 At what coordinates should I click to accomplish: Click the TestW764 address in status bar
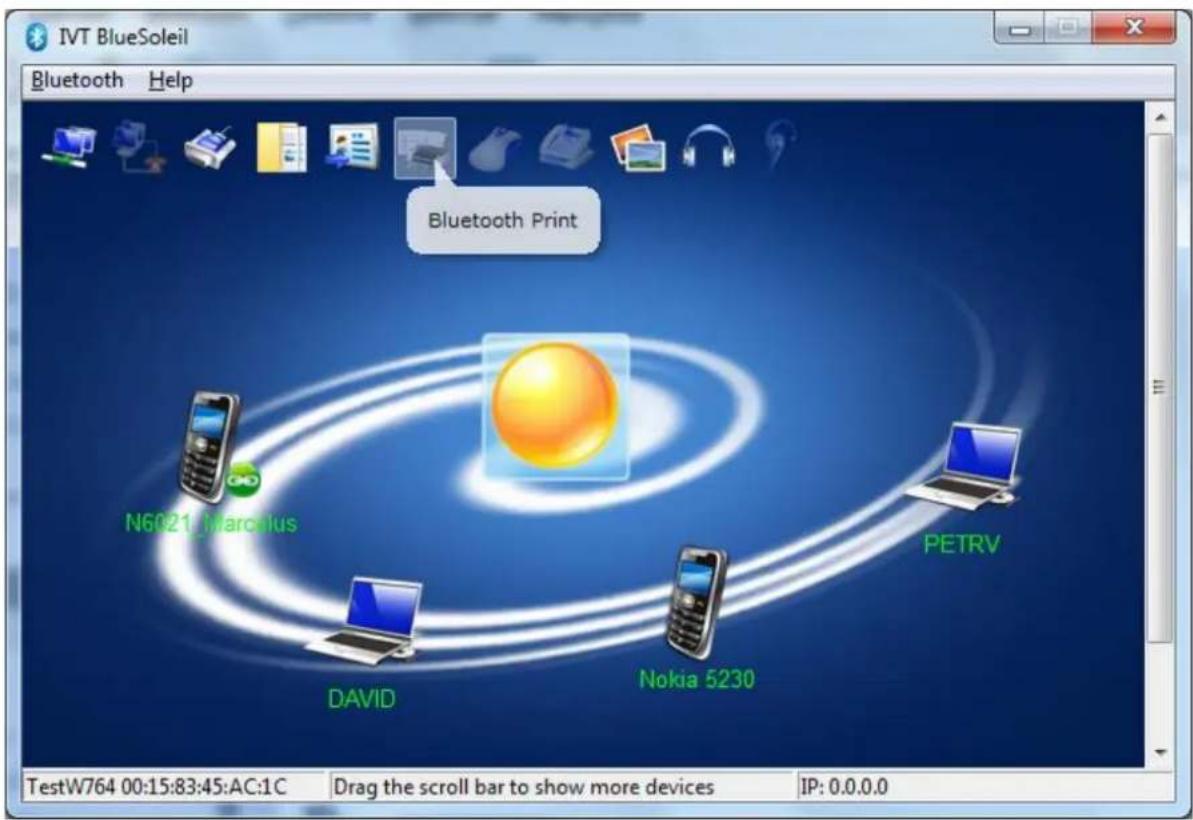click(157, 787)
